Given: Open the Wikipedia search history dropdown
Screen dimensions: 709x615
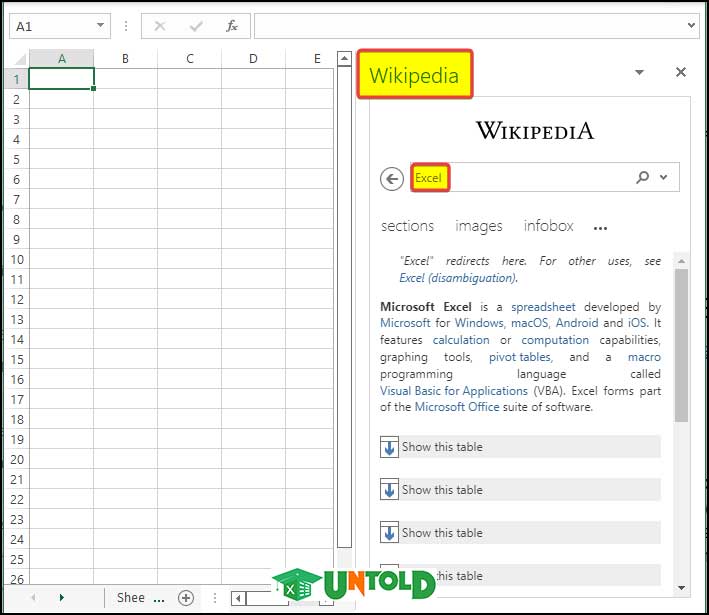Looking at the screenshot, I should (663, 177).
